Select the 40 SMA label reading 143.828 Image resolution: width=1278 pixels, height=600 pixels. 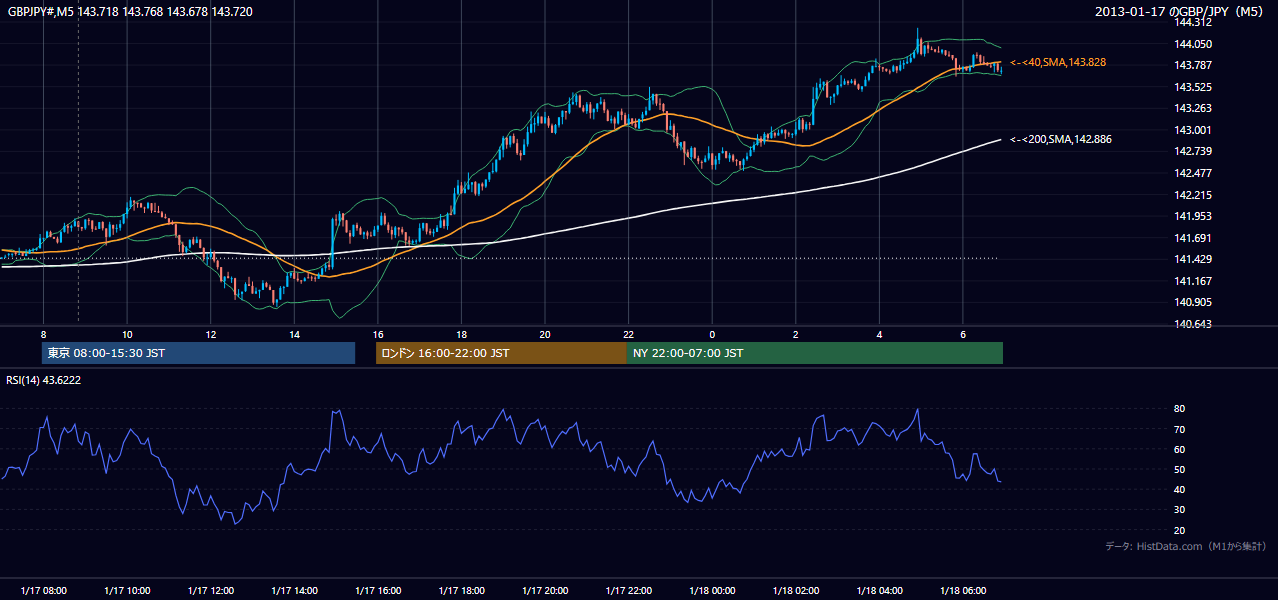(x=1058, y=62)
